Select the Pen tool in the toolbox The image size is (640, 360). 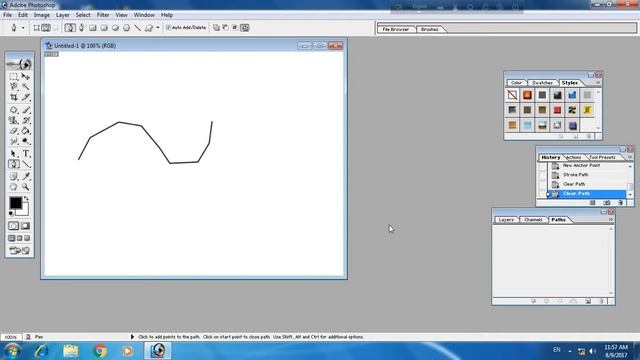pos(13,164)
